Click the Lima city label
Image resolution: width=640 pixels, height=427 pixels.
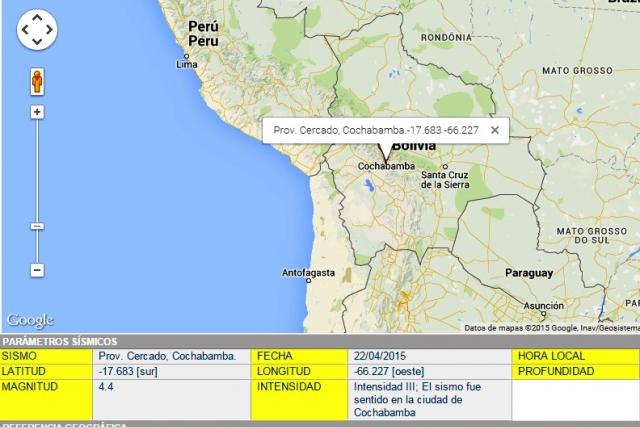pyautogui.click(x=187, y=64)
